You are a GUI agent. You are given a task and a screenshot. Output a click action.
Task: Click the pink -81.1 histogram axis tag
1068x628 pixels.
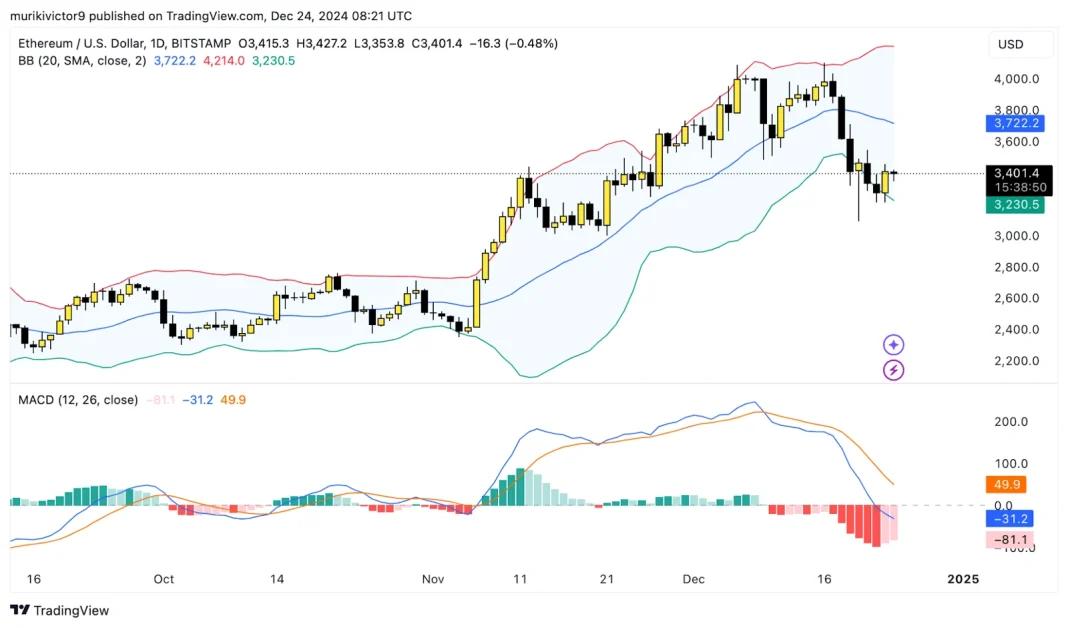(1007, 541)
